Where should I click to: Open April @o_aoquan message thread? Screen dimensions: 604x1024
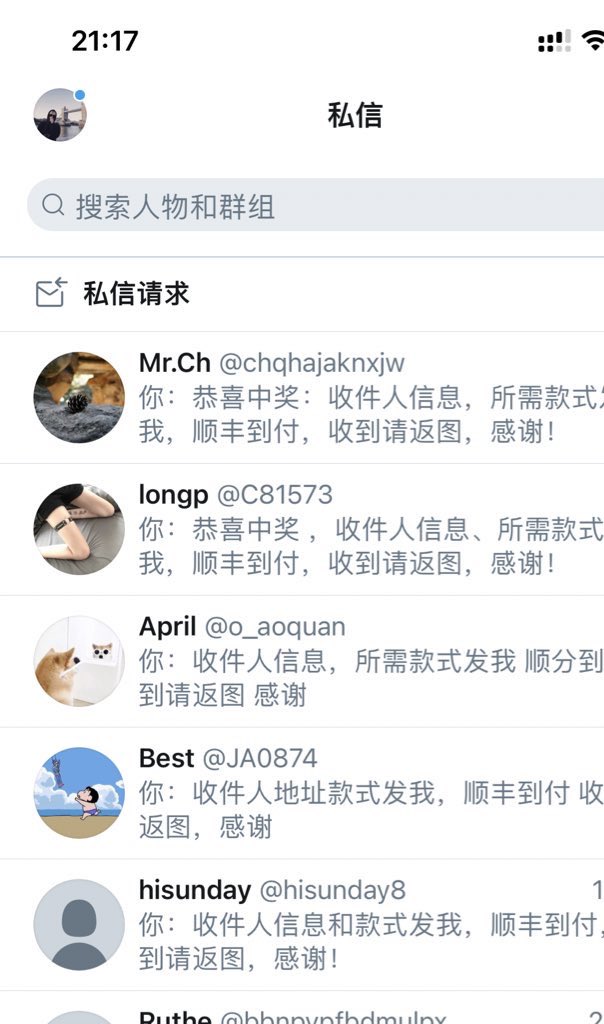[302, 662]
